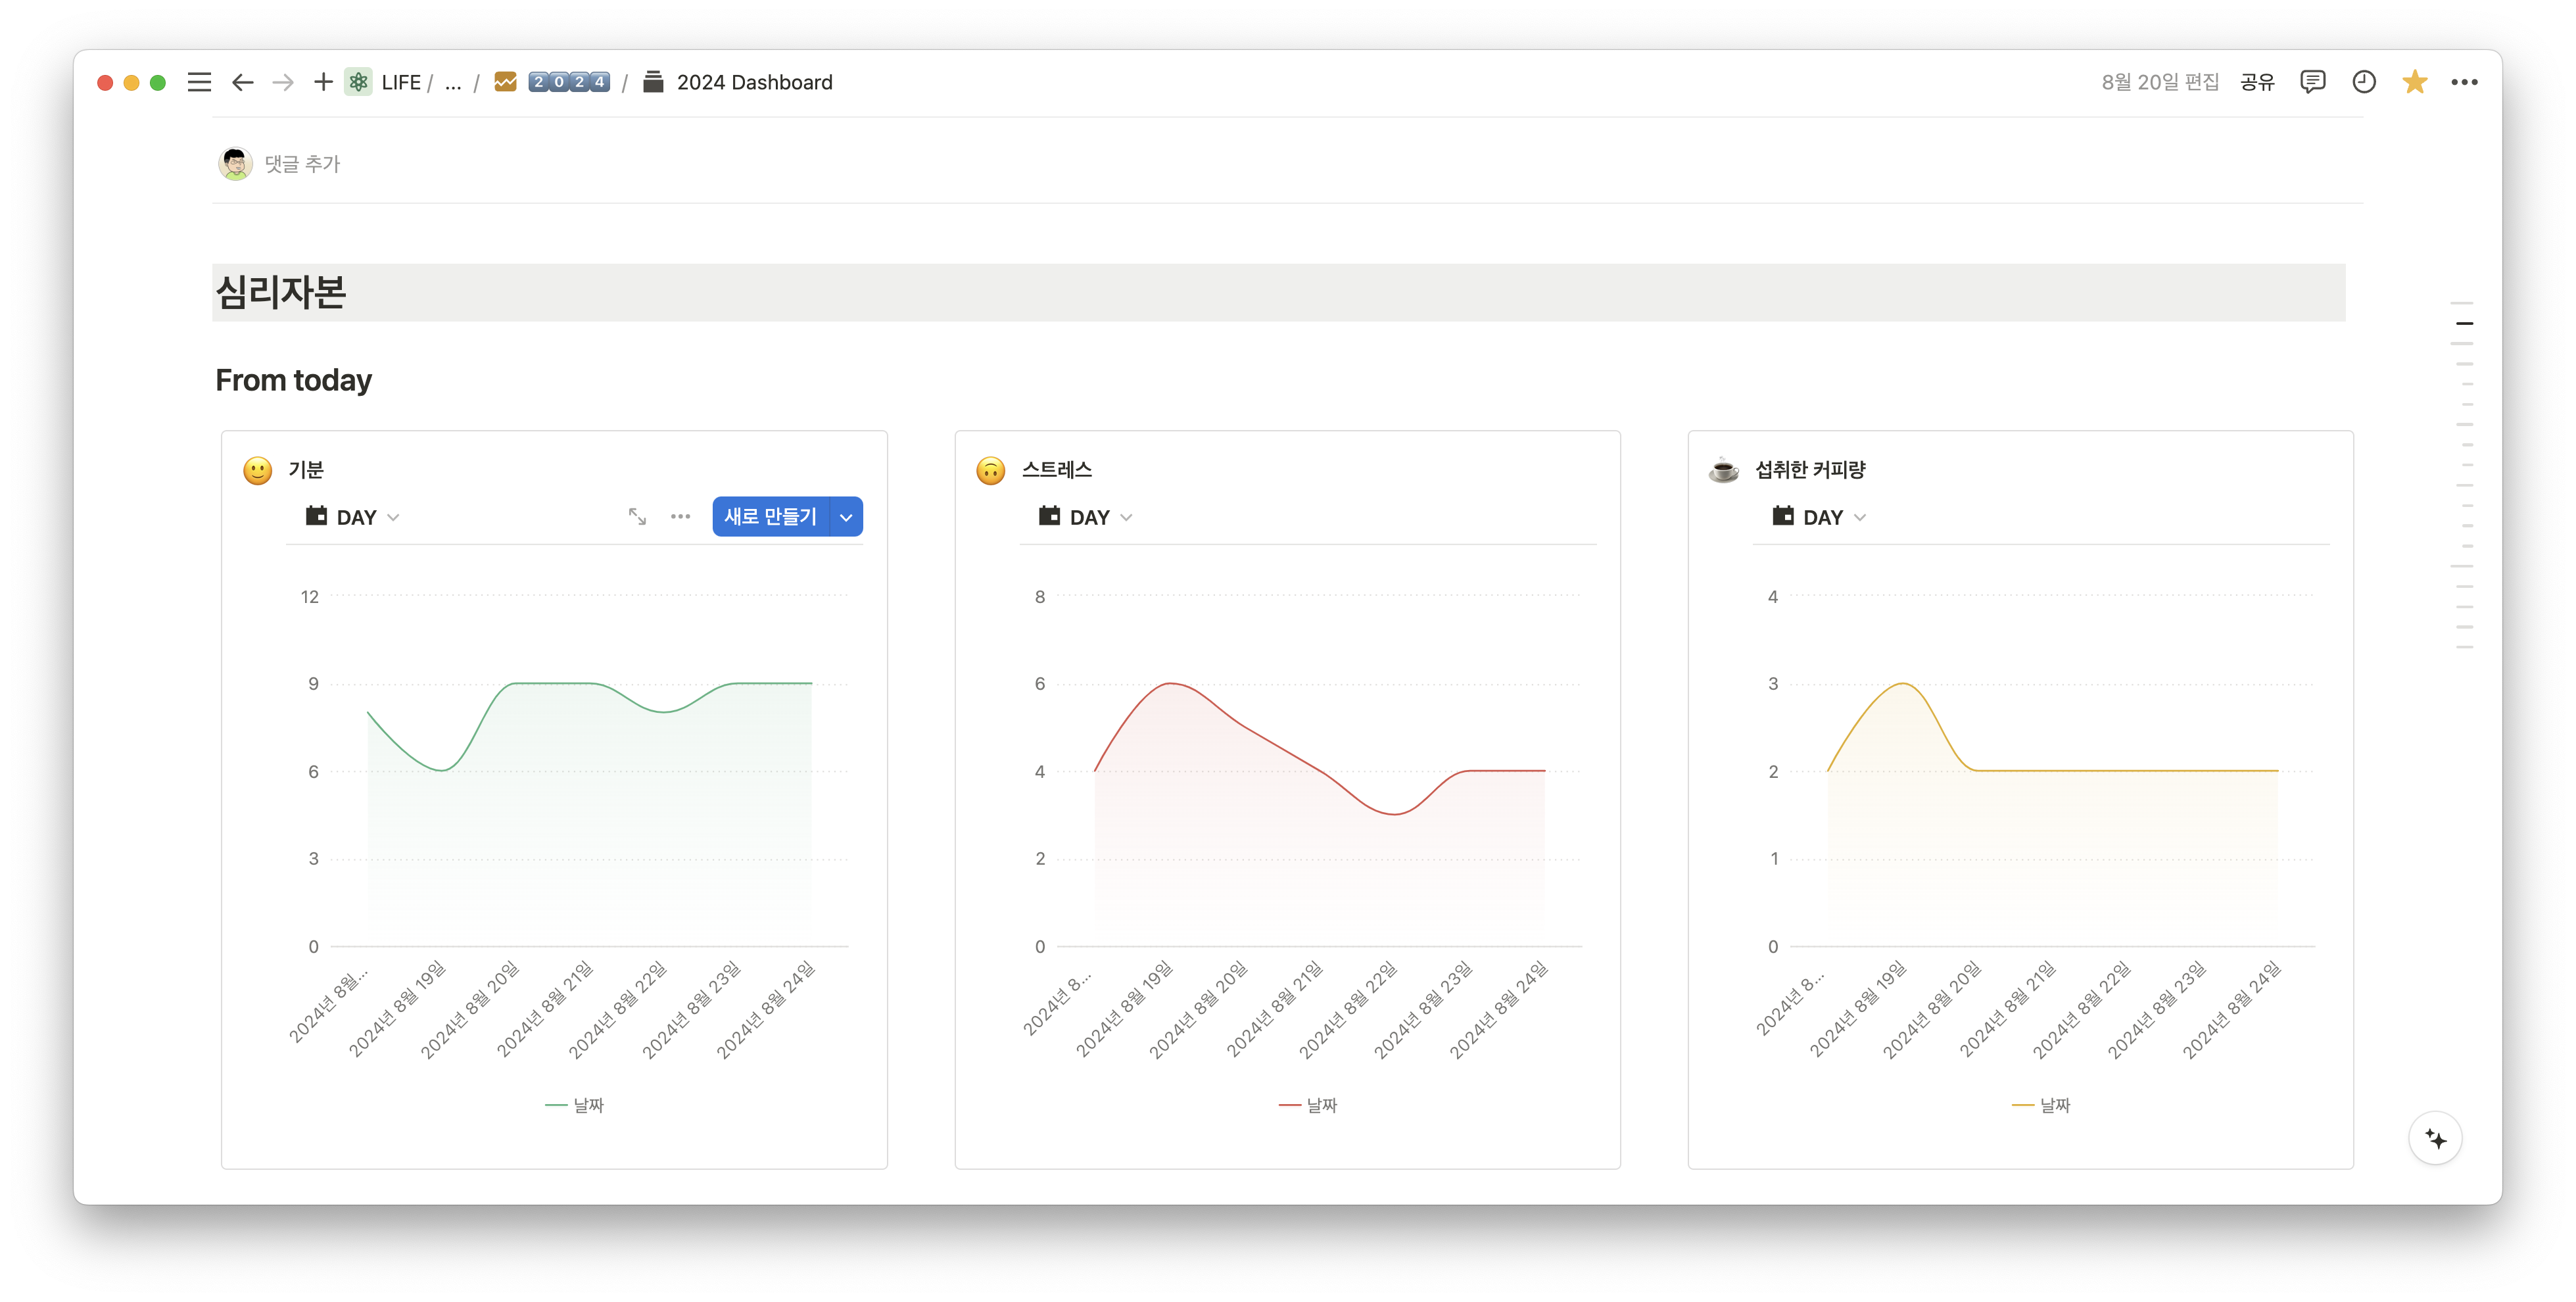Expand the collapsed breadcrumb ellipsis

(x=453, y=82)
